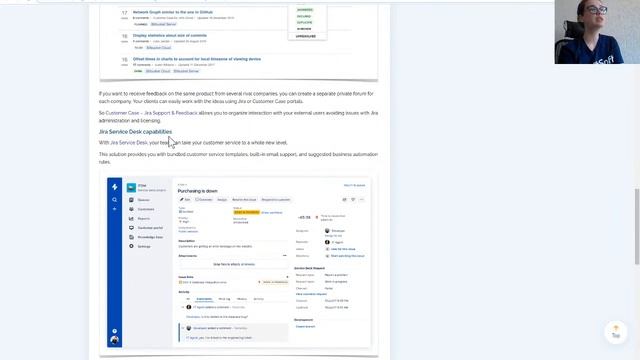Choose UNRESOLVED option in the status dropdown list
This screenshot has width=640, height=360.
[306, 36]
